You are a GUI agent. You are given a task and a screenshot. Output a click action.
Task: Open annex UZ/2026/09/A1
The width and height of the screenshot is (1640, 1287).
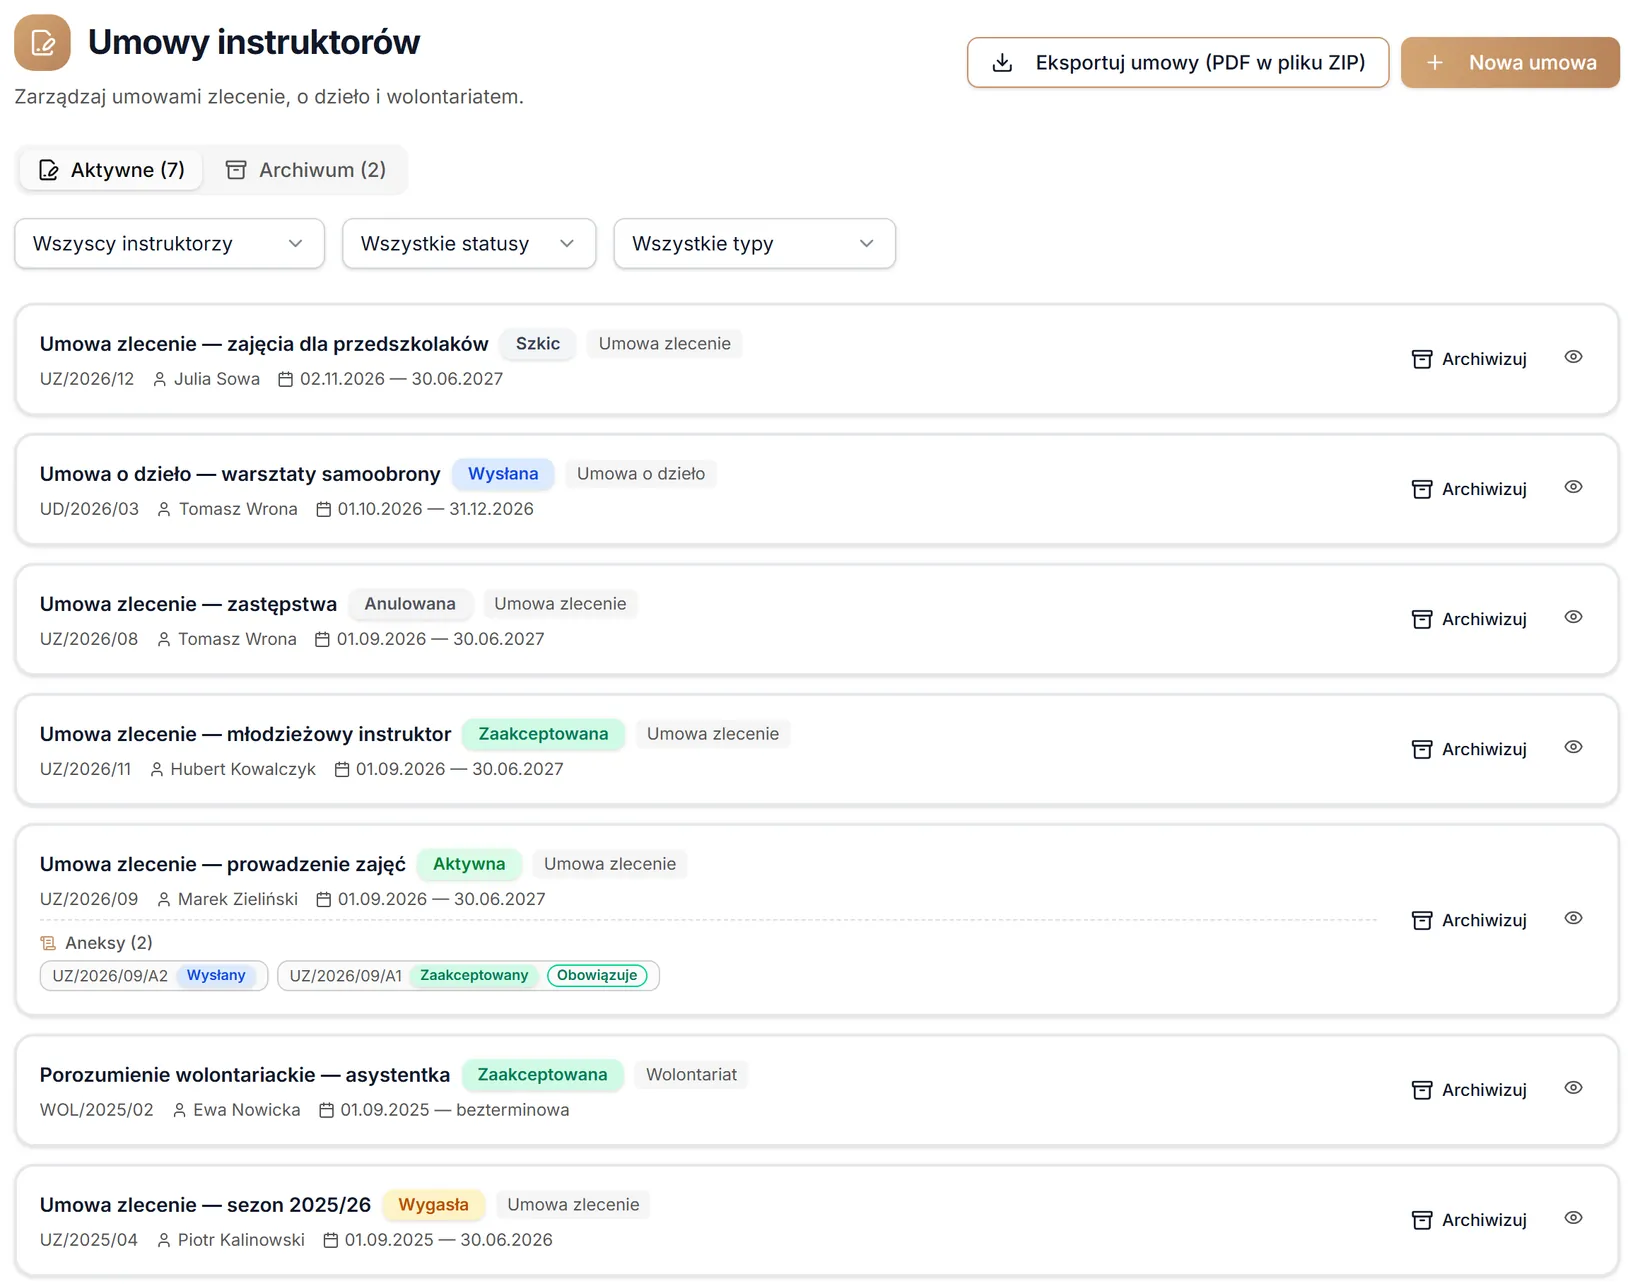click(x=468, y=976)
